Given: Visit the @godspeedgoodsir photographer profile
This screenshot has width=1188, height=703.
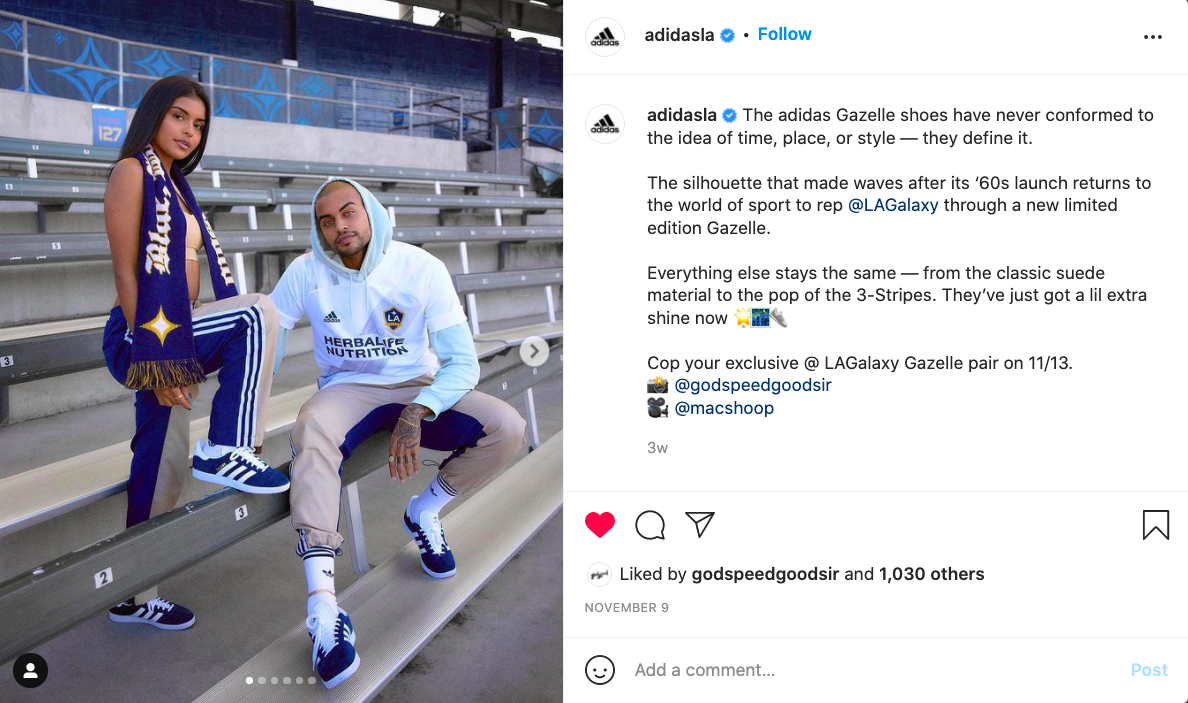Looking at the screenshot, I should (752, 385).
